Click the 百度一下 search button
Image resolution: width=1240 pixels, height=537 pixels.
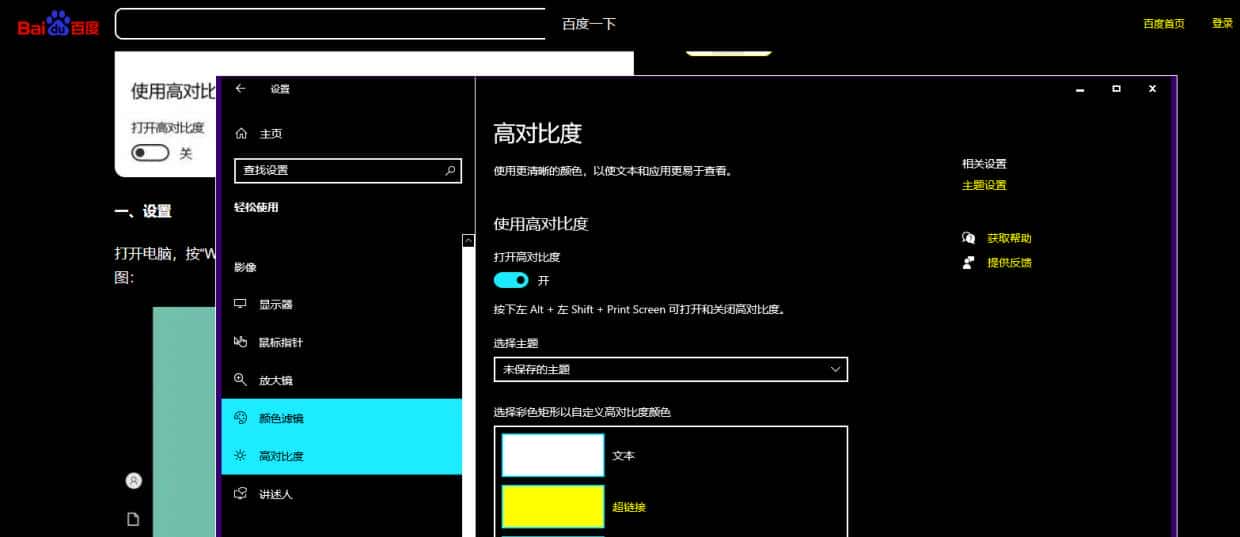(x=589, y=24)
